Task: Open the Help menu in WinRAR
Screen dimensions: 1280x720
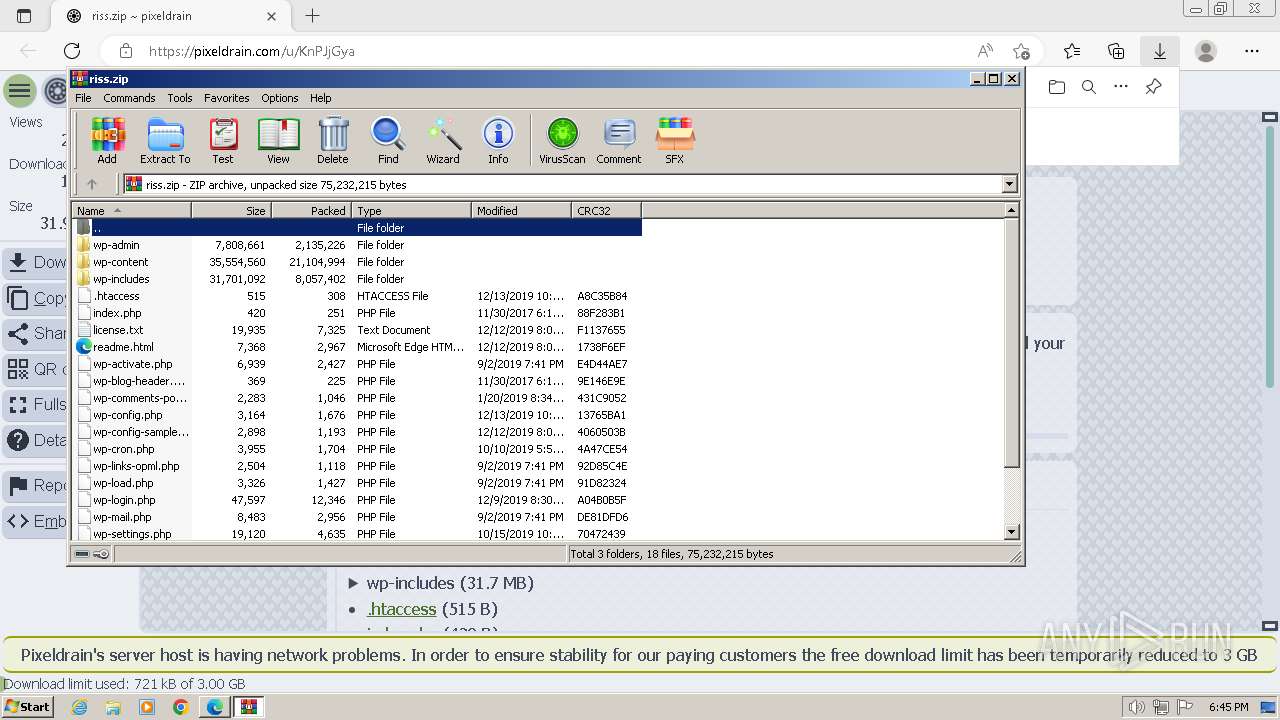Action: [x=321, y=98]
